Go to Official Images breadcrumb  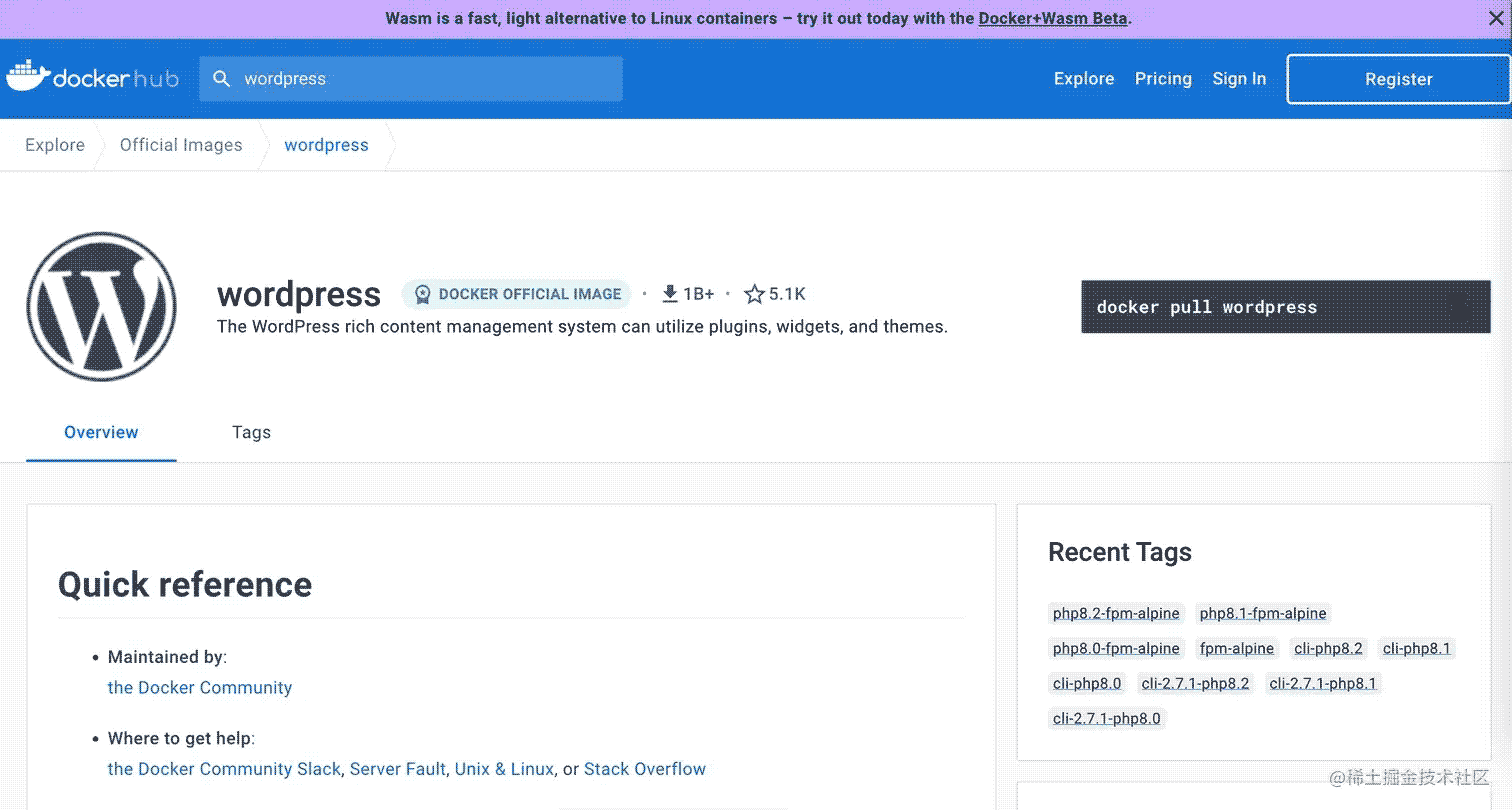(181, 145)
